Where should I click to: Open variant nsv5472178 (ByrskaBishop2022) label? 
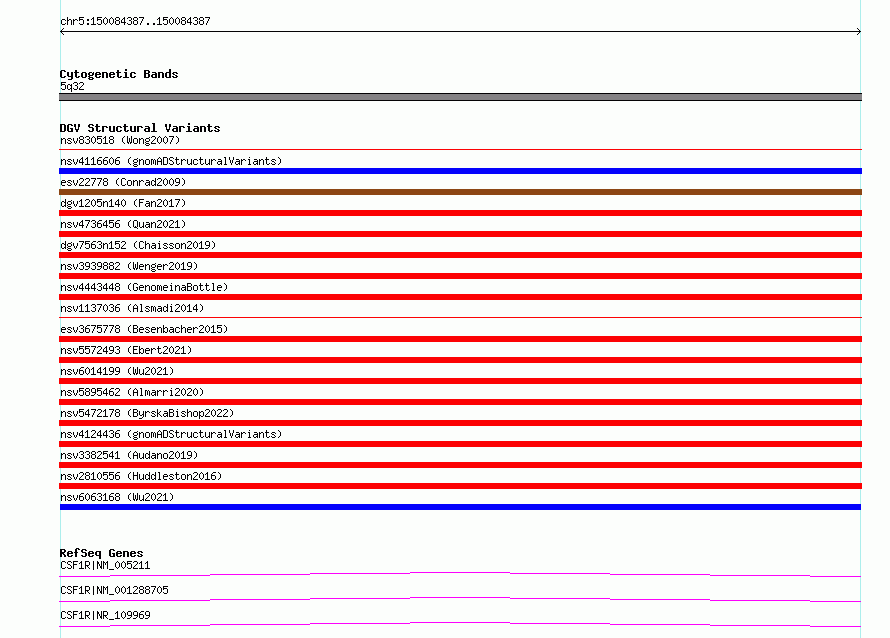click(147, 413)
